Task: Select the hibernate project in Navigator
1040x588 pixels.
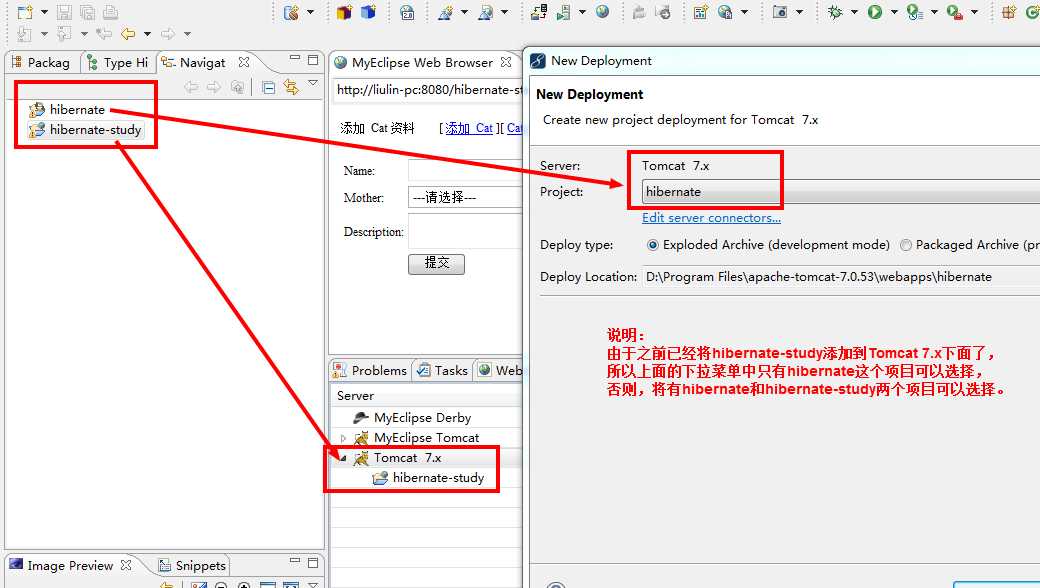Action: [x=67, y=109]
